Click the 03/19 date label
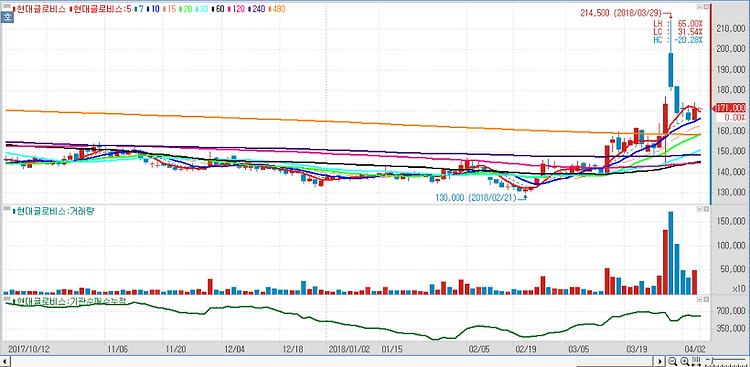Image resolution: width=750 pixels, height=367 pixels. (x=638, y=349)
